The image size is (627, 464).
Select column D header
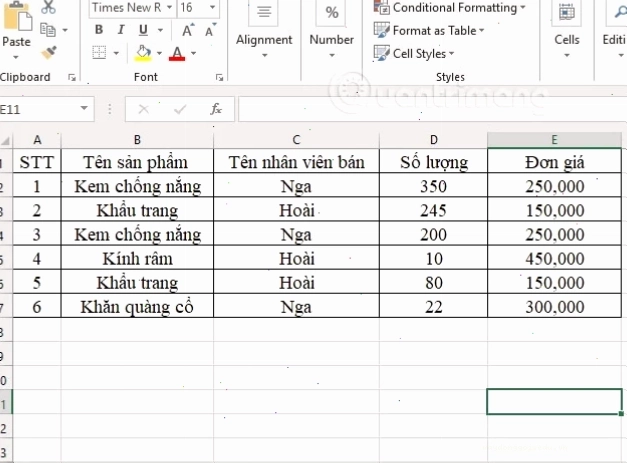click(433, 140)
